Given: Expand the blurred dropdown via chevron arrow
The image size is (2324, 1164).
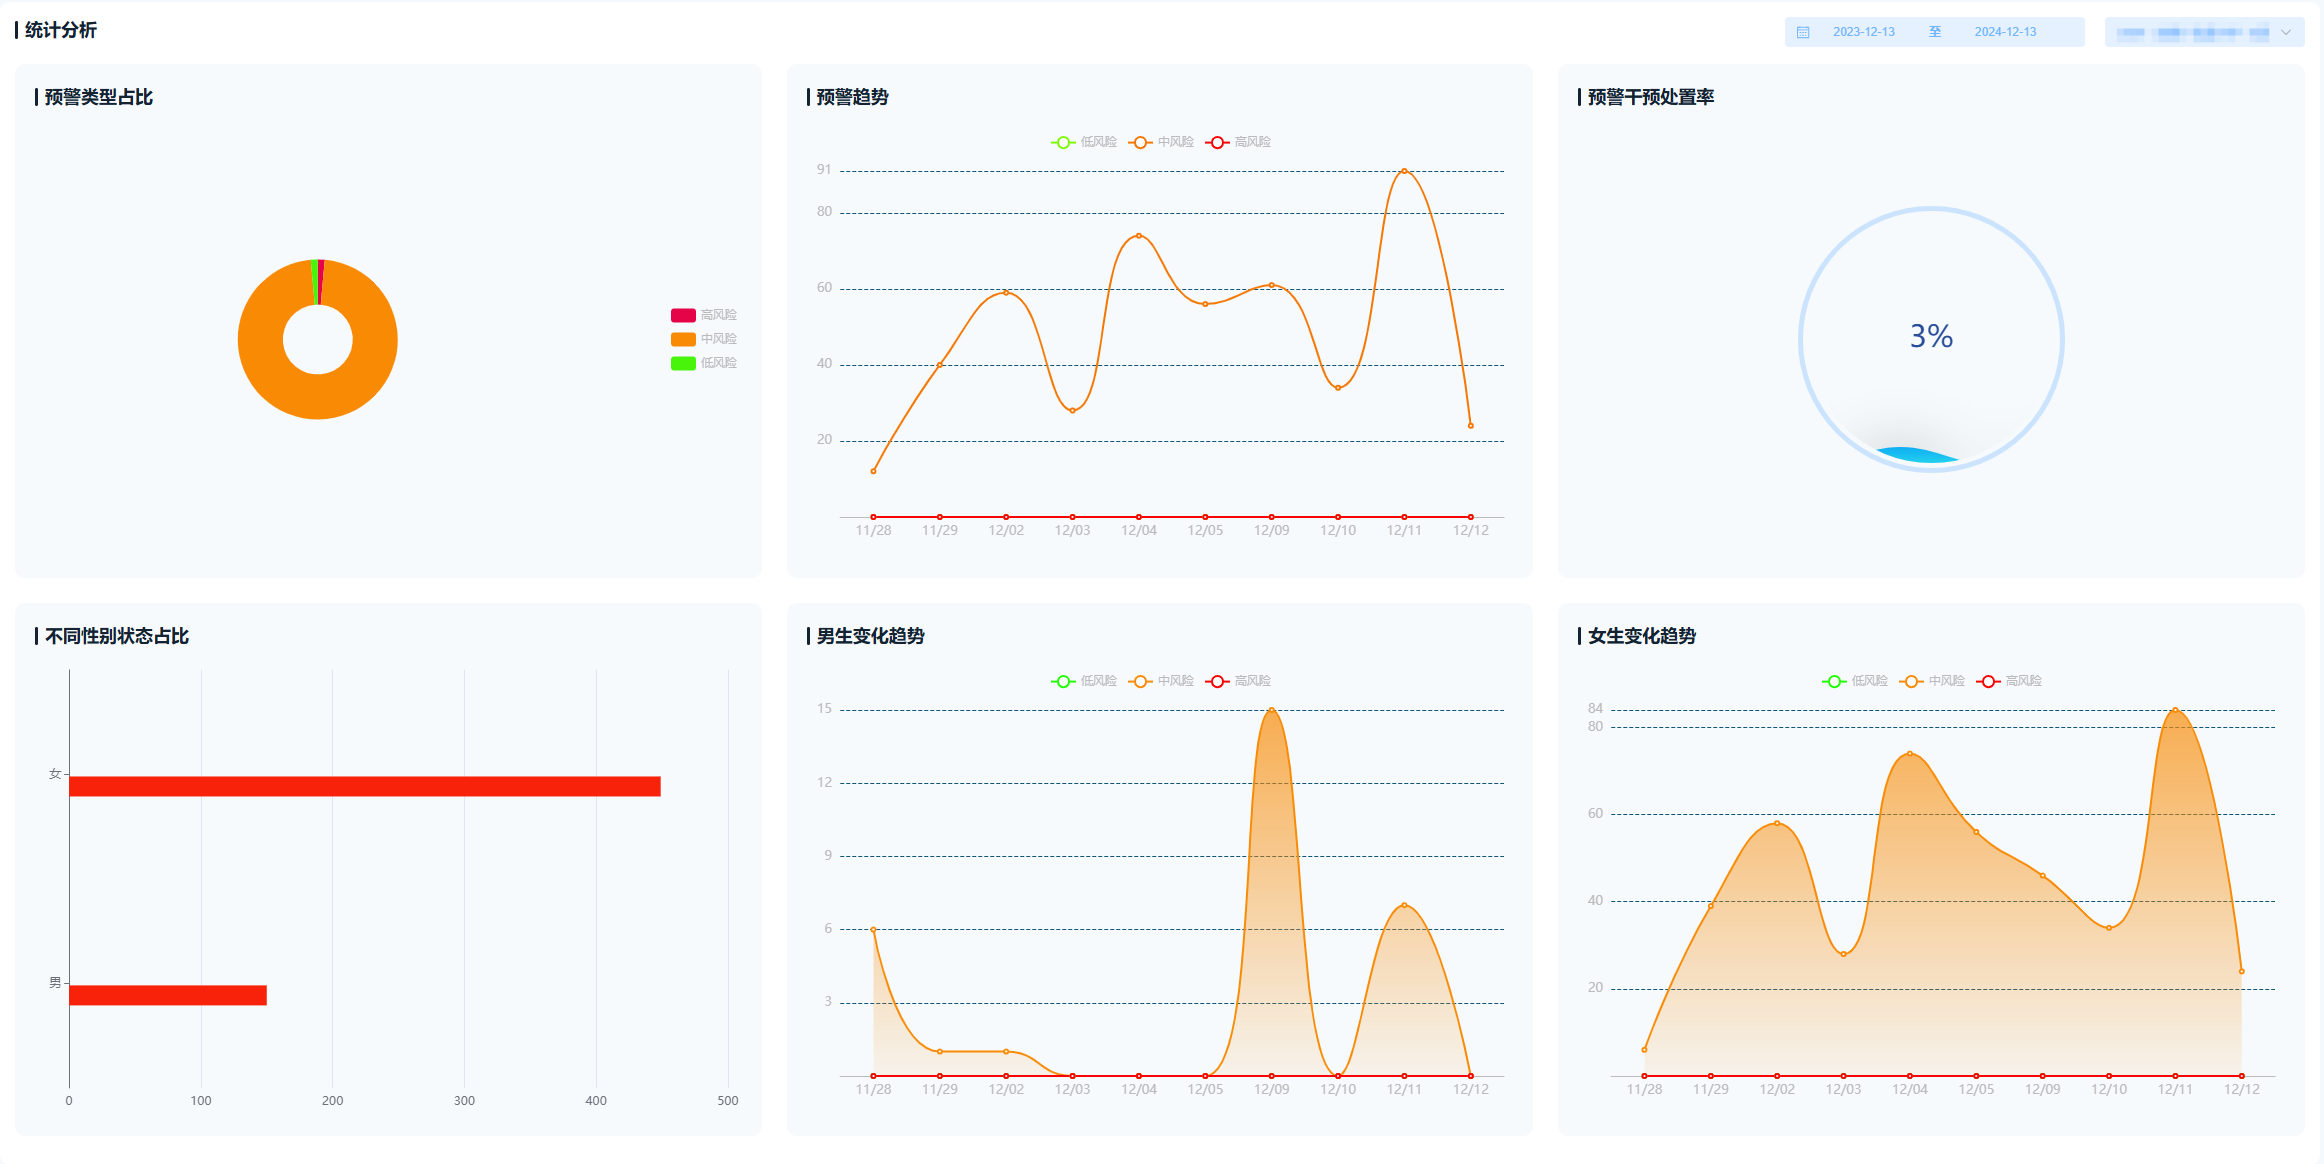Looking at the screenshot, I should tap(2285, 32).
